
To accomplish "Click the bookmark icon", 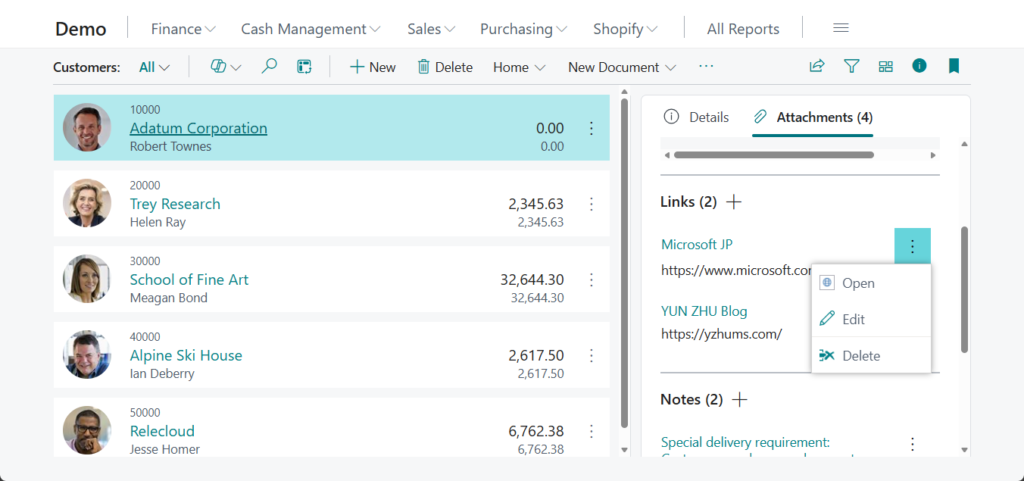I will point(953,67).
